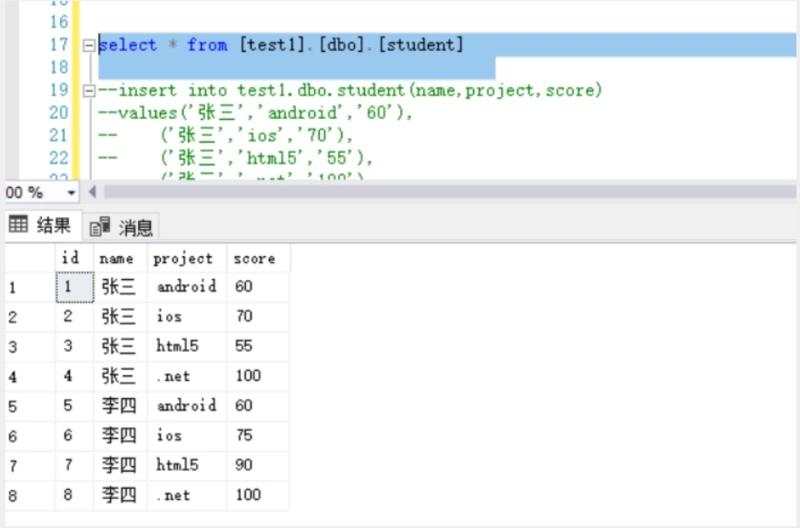The width and height of the screenshot is (800, 528).
Task: Click the select keyword on line 17
Action: point(128,45)
